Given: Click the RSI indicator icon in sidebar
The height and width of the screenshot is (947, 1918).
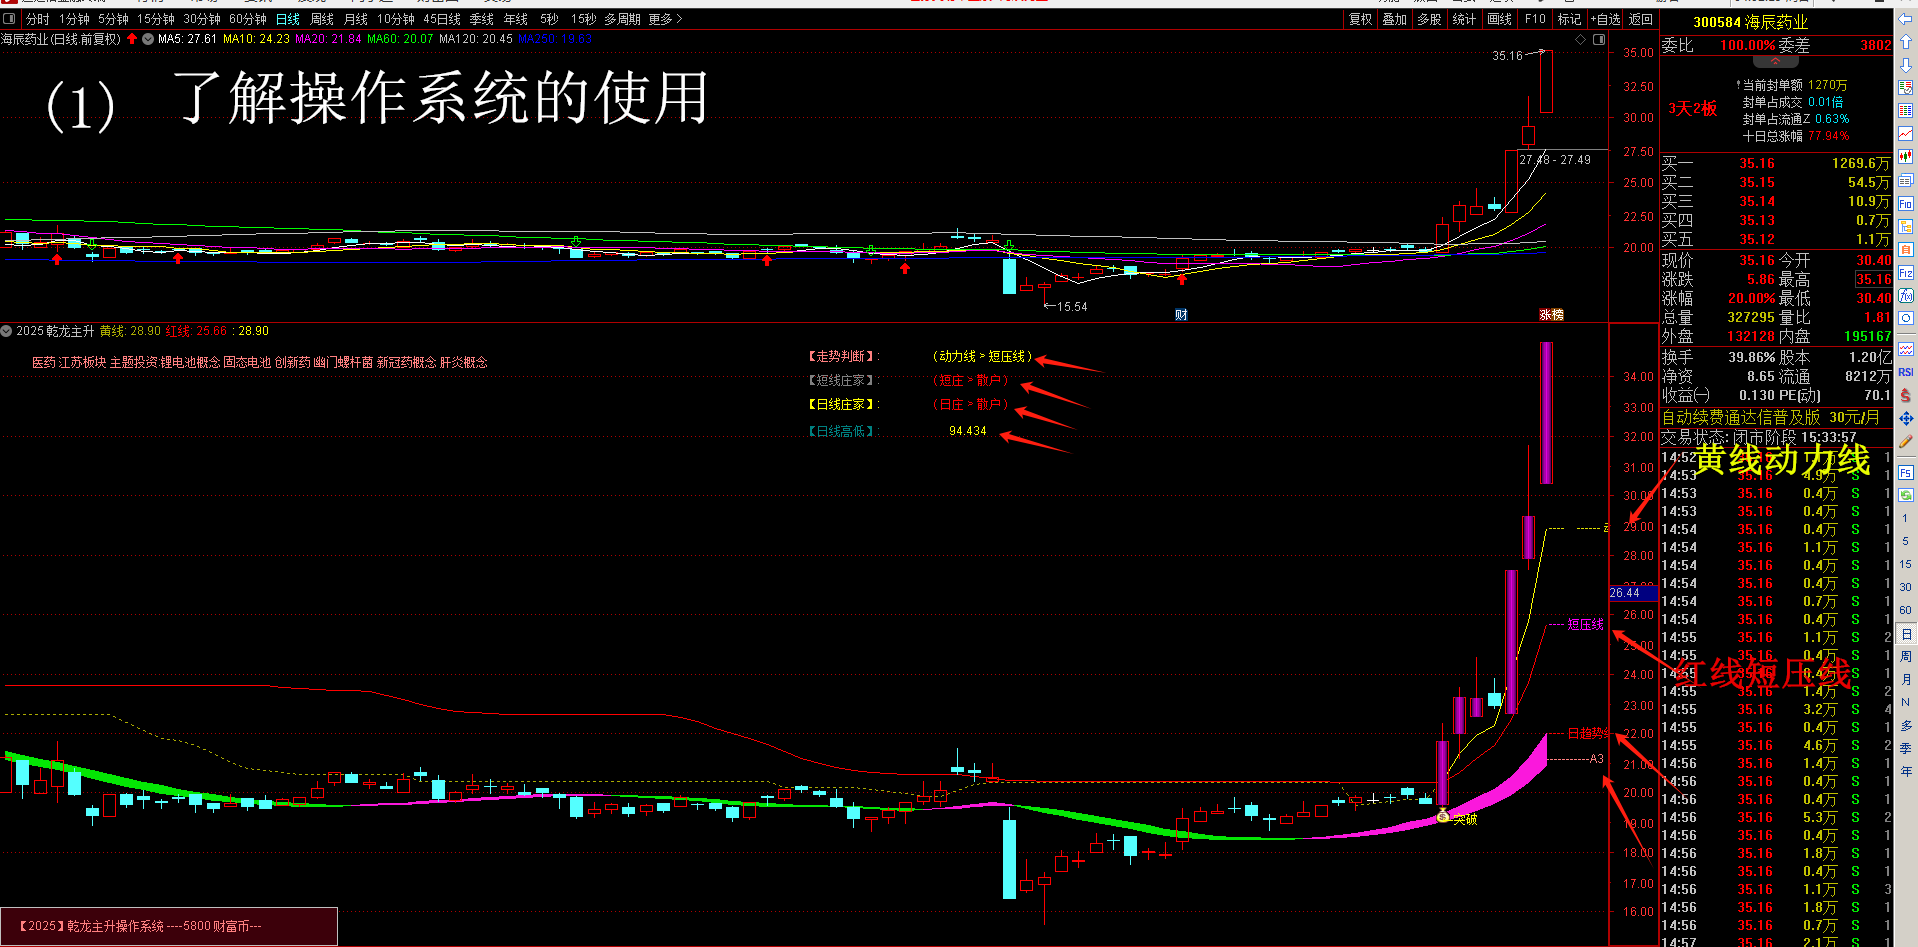Looking at the screenshot, I should coord(1906,372).
